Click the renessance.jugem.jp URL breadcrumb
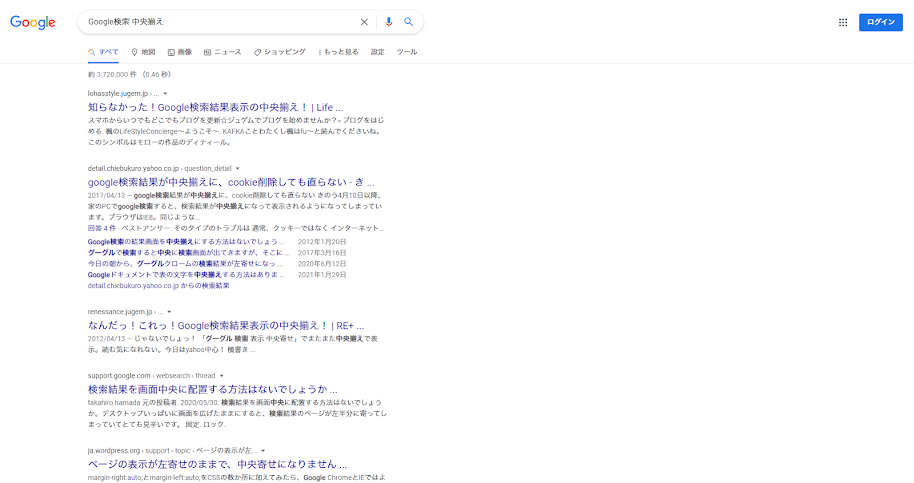This screenshot has height=483, width=914. 125,312
